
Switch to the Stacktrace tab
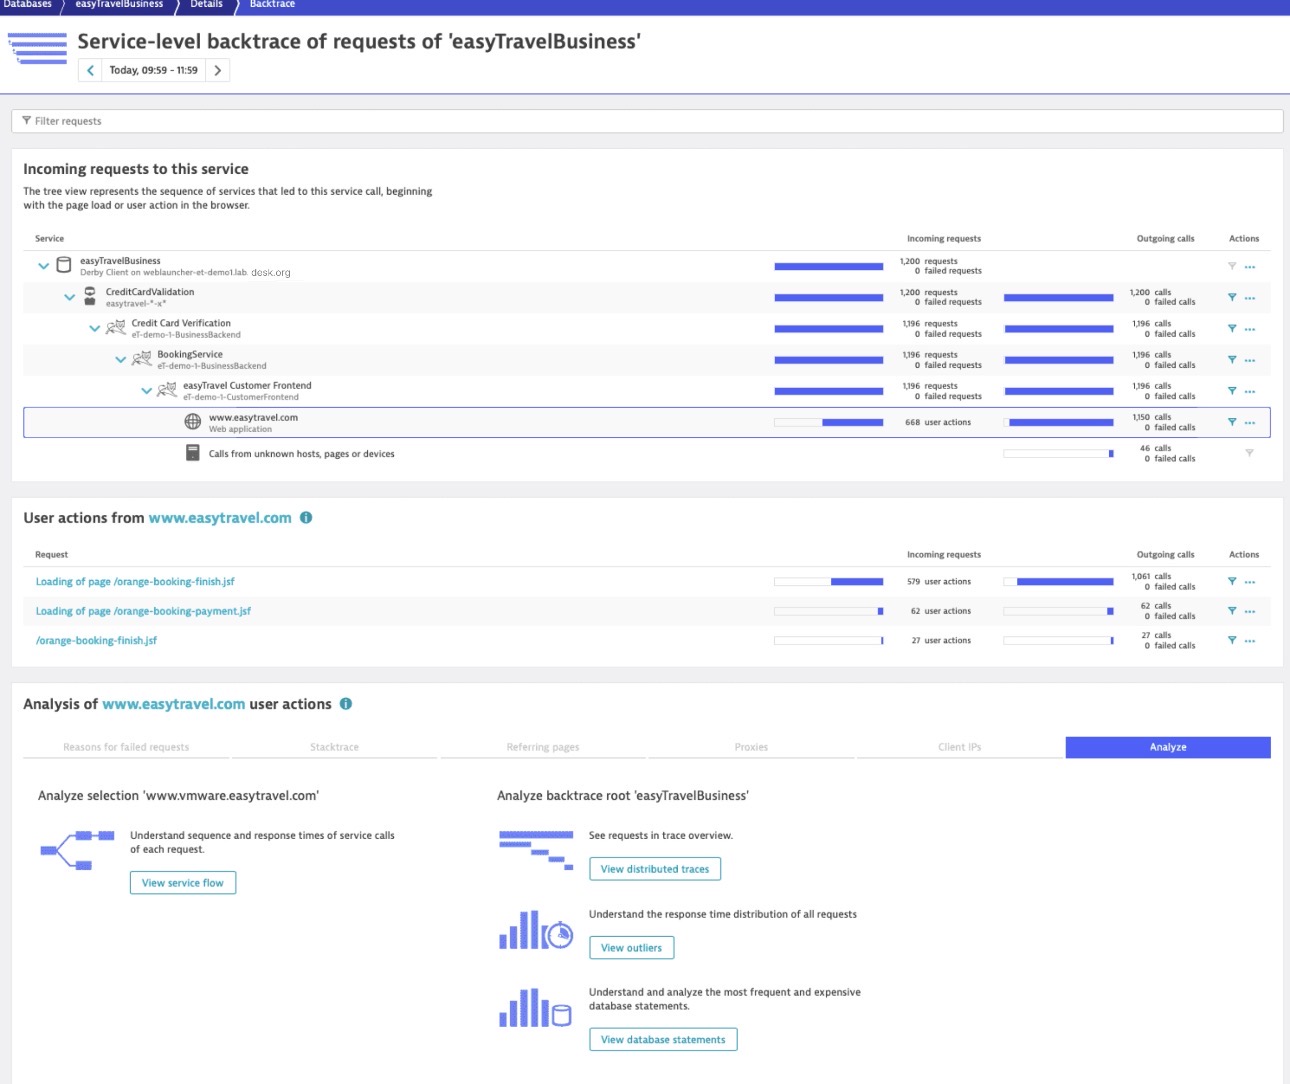[334, 747]
